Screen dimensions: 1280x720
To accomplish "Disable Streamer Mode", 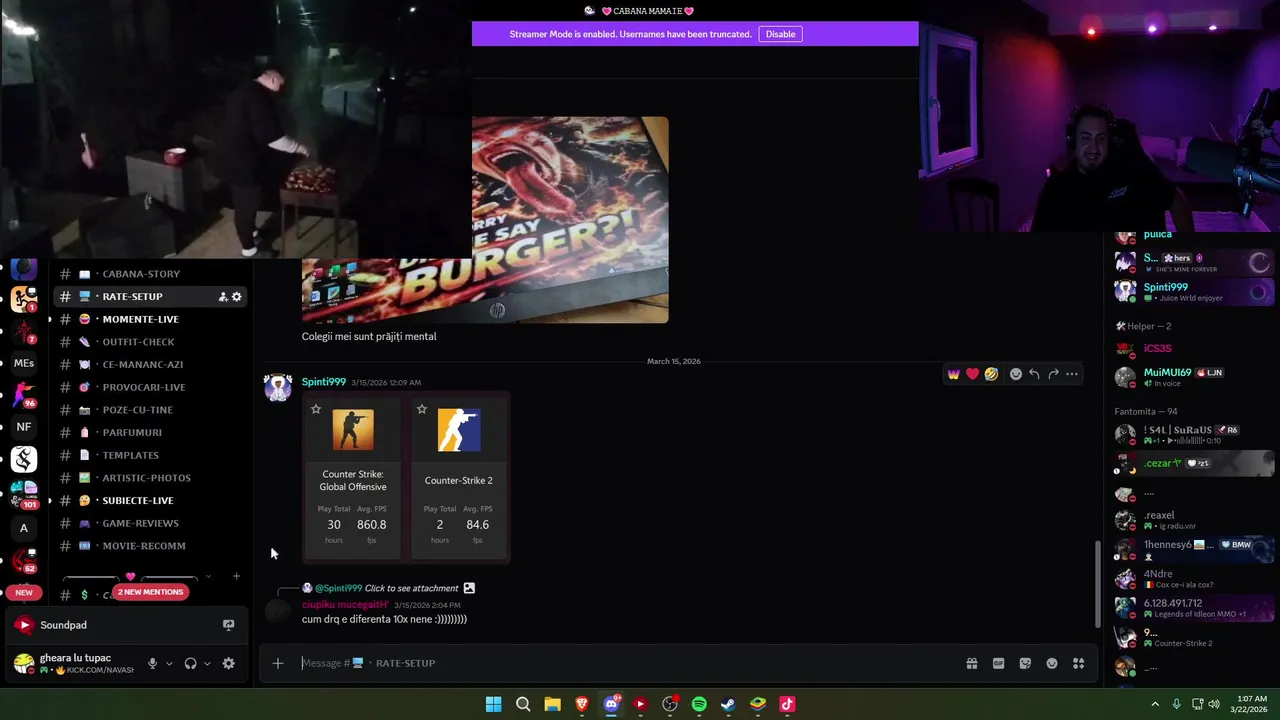I will click(x=781, y=34).
